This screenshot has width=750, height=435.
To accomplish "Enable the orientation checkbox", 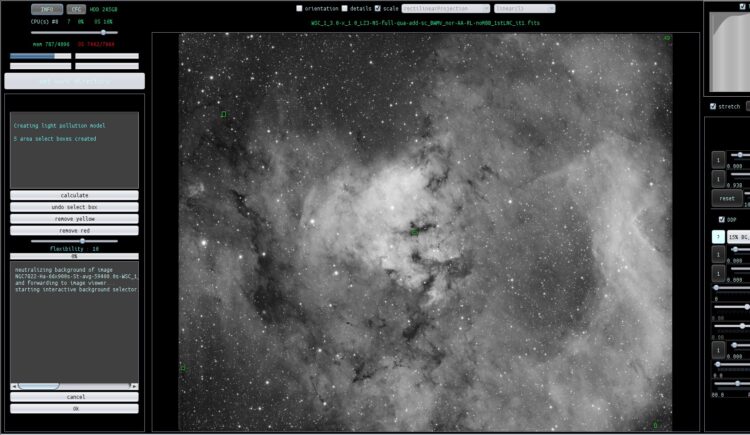I will pyautogui.click(x=299, y=8).
